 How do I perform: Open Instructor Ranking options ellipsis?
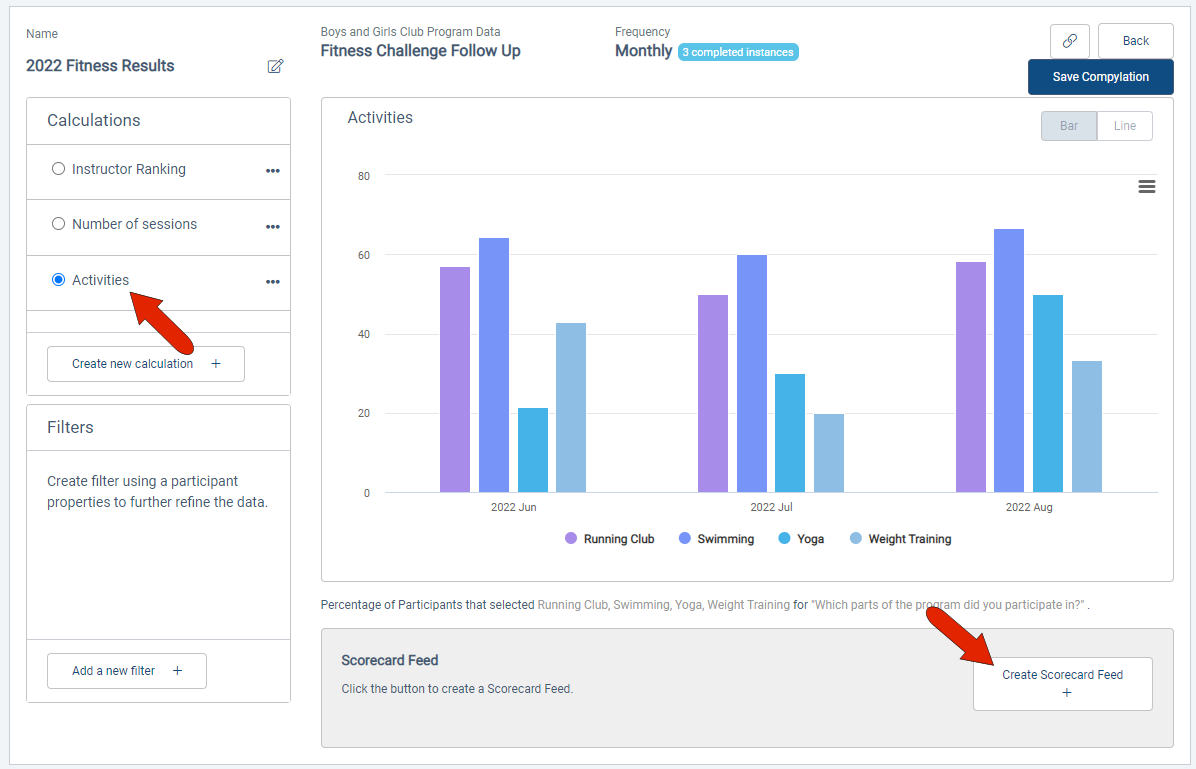[272, 171]
